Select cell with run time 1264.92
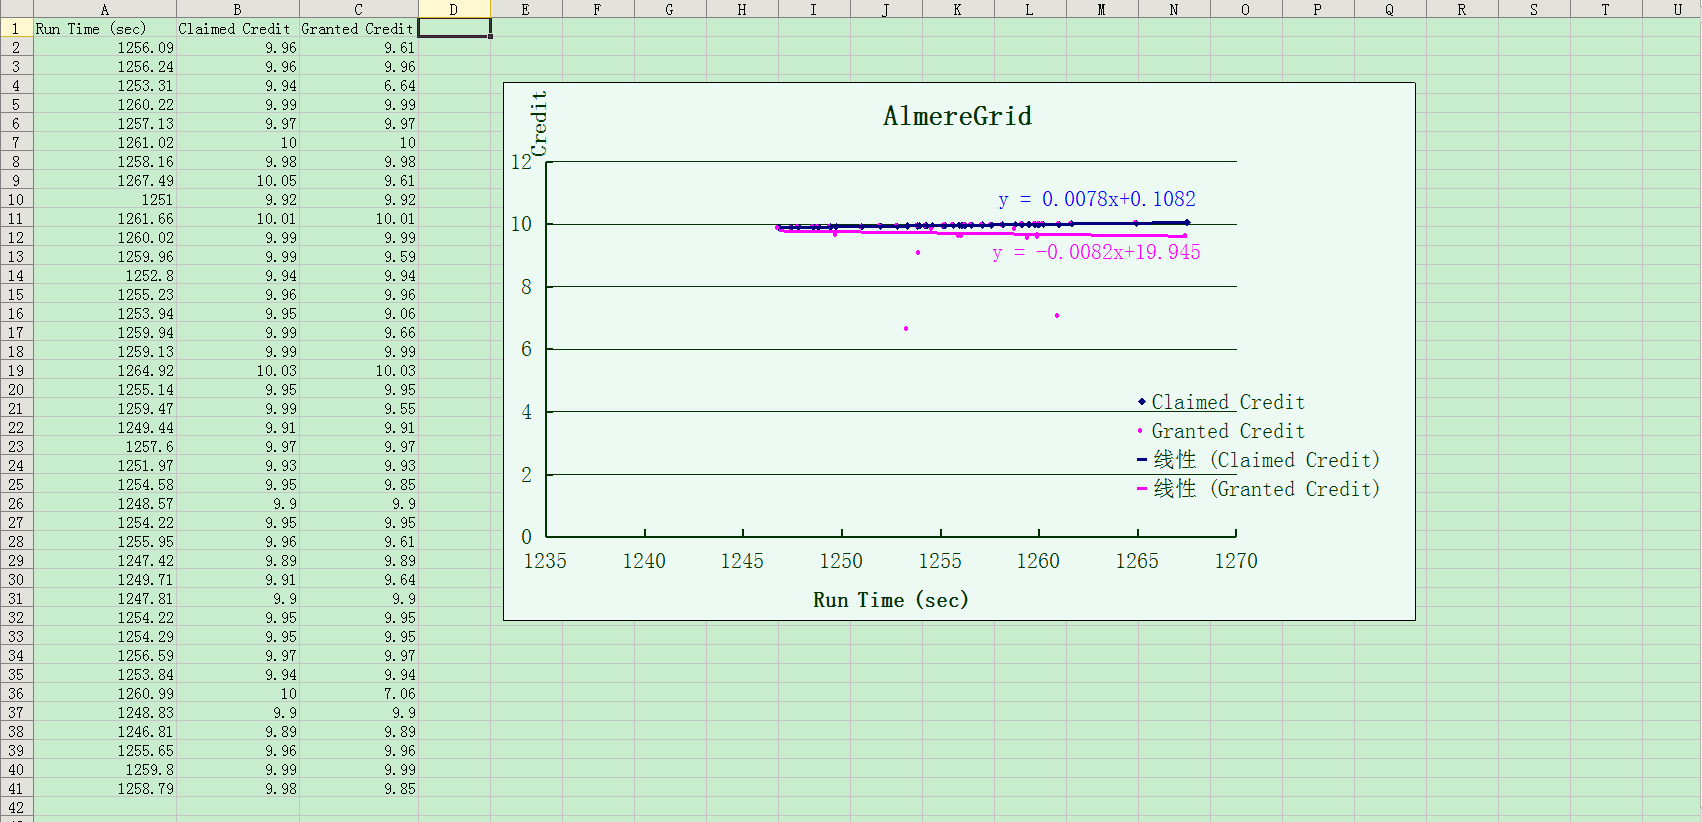 (105, 370)
